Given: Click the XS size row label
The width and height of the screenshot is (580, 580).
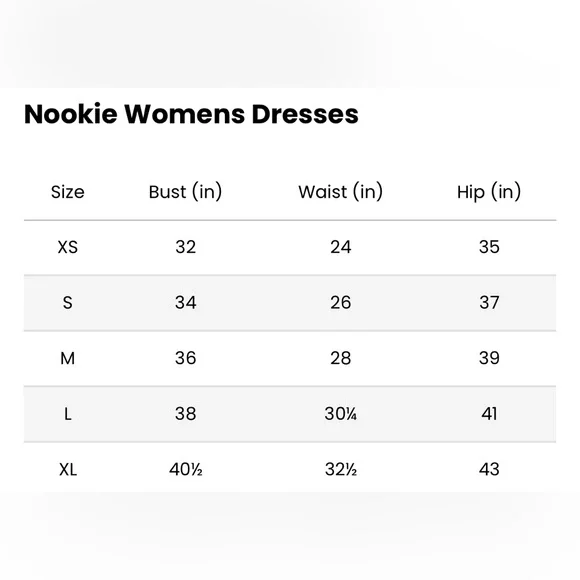Looking at the screenshot, I should tap(68, 247).
